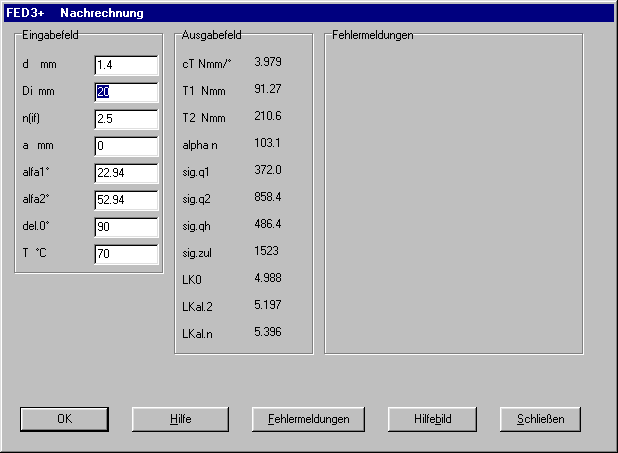
Task: Click alpha n value 103.1
Action: 268,143
